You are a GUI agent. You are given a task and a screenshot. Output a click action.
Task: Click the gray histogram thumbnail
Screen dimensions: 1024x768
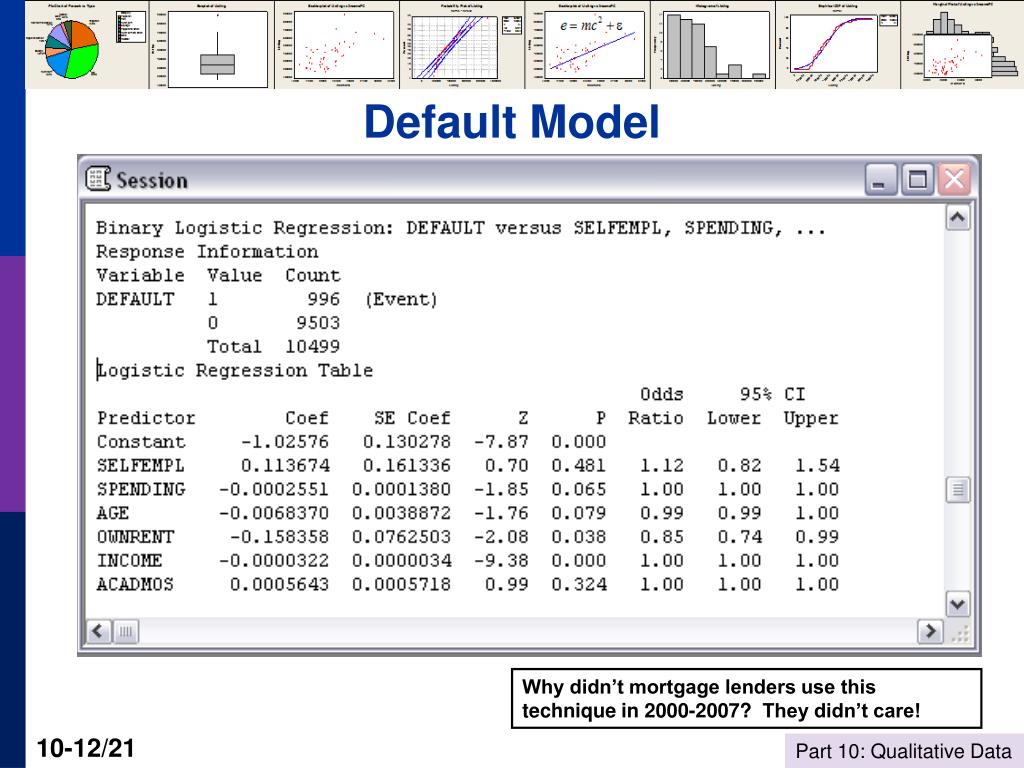tap(713, 44)
